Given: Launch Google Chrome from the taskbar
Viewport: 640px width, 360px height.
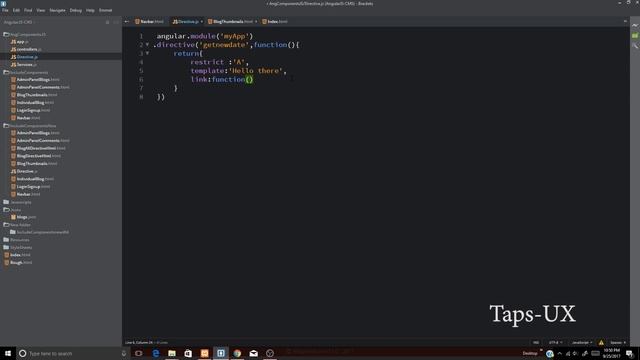Looking at the screenshot, I should pos(237,353).
